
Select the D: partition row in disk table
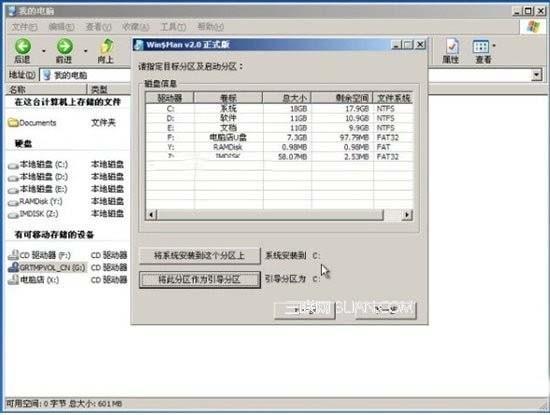click(x=279, y=118)
